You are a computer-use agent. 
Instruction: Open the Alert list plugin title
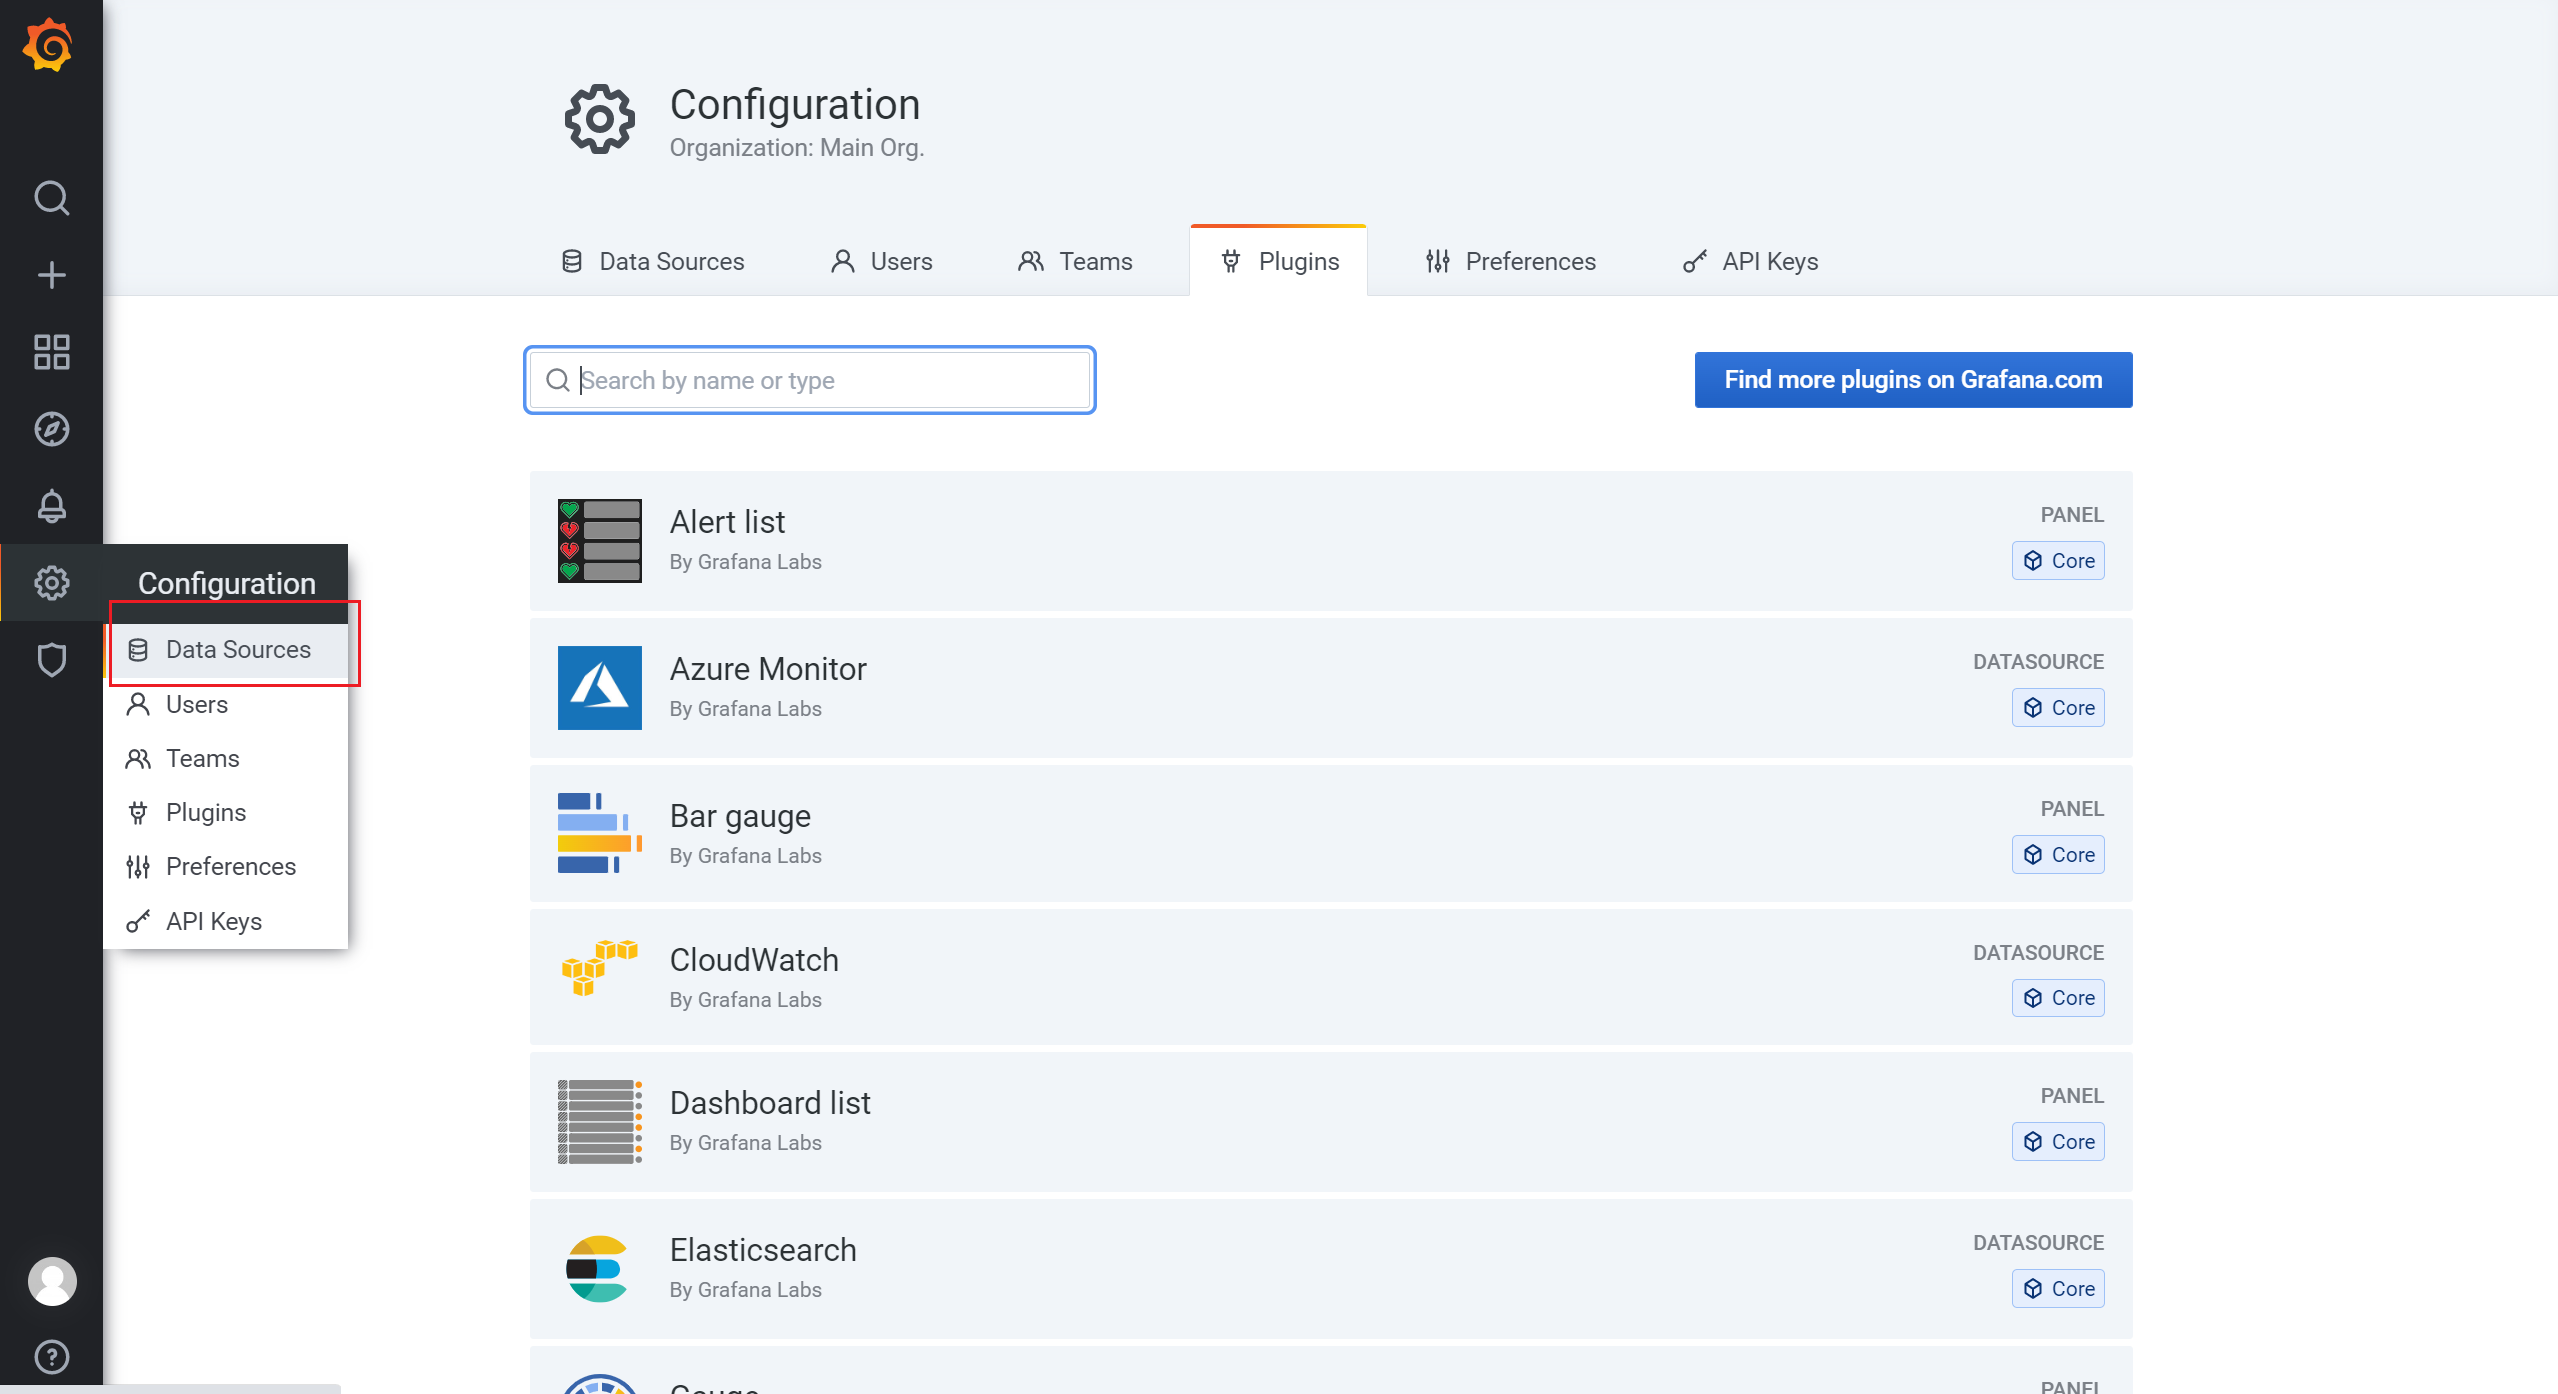coord(728,522)
